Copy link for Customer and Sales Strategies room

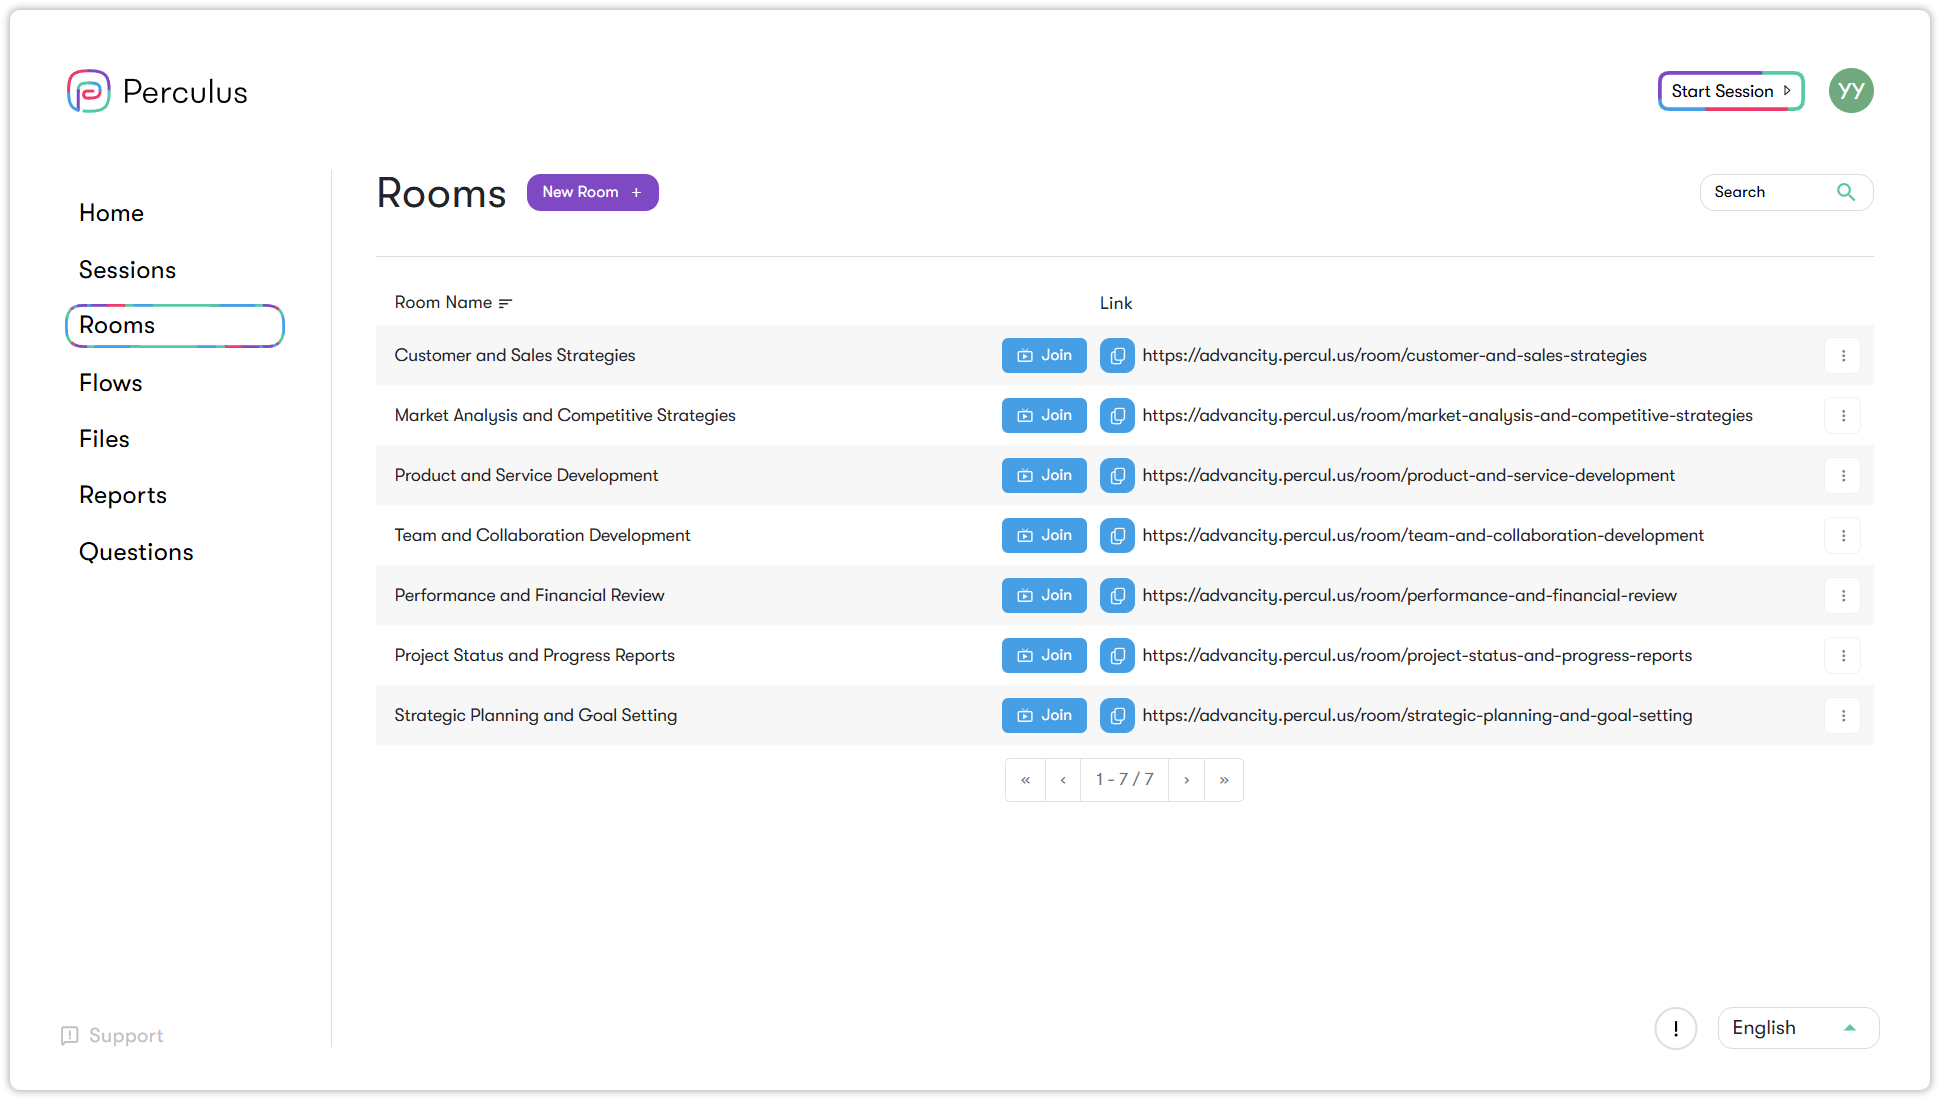[x=1117, y=356]
